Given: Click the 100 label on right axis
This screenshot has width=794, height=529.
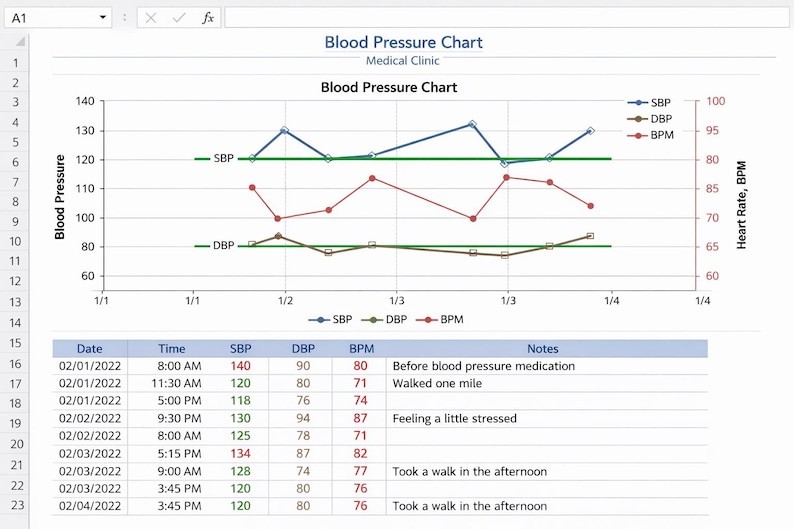Looking at the screenshot, I should (716, 101).
